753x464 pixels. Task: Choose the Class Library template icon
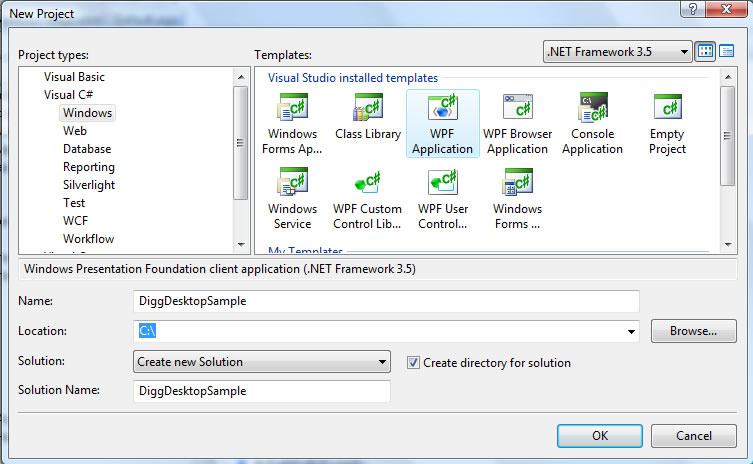tap(368, 107)
